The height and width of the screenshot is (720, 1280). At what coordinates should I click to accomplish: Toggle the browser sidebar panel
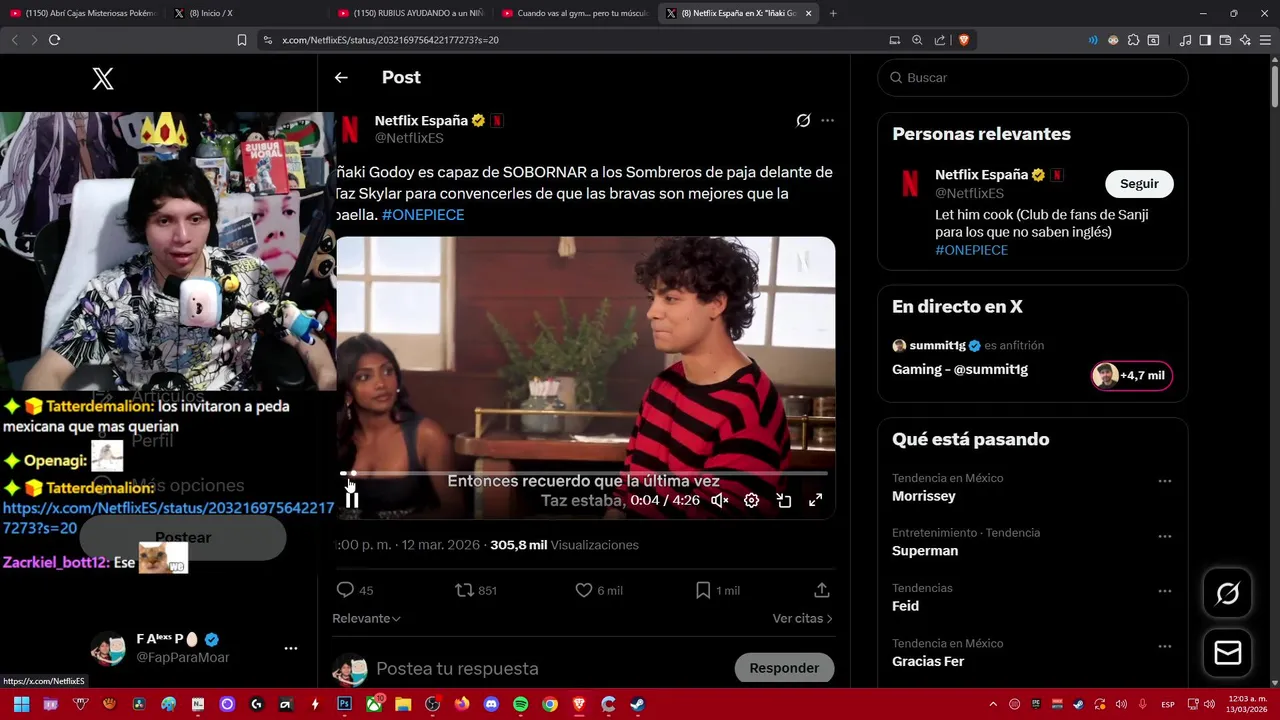point(1205,40)
